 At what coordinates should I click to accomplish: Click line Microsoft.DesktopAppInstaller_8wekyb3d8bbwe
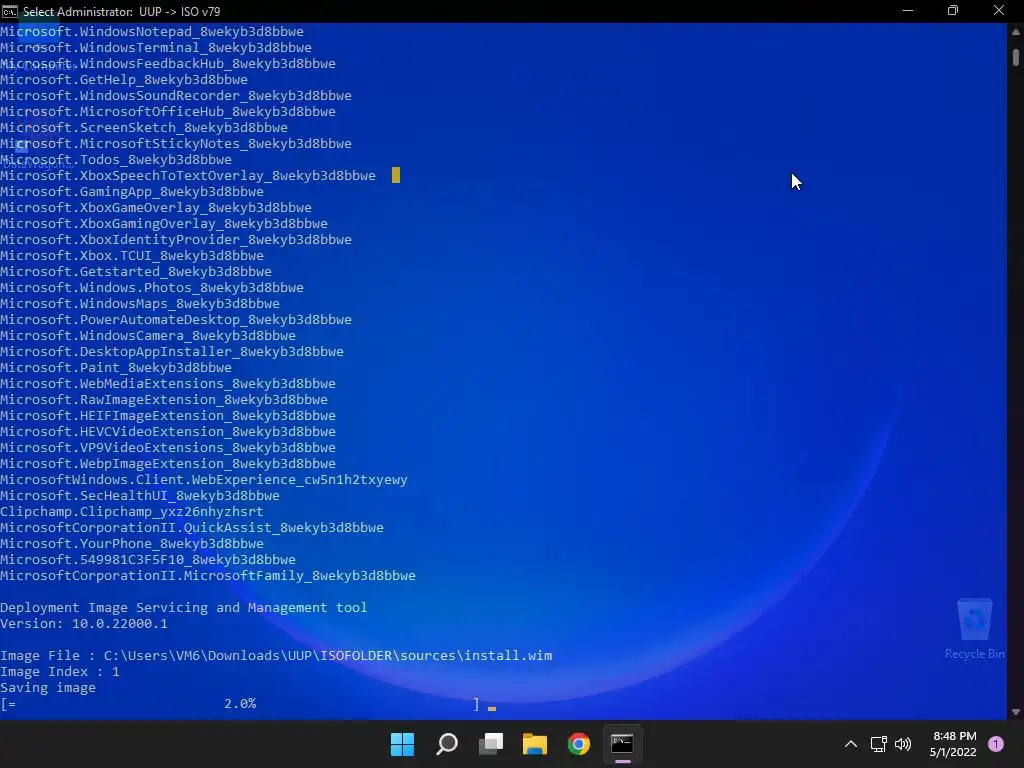point(172,351)
